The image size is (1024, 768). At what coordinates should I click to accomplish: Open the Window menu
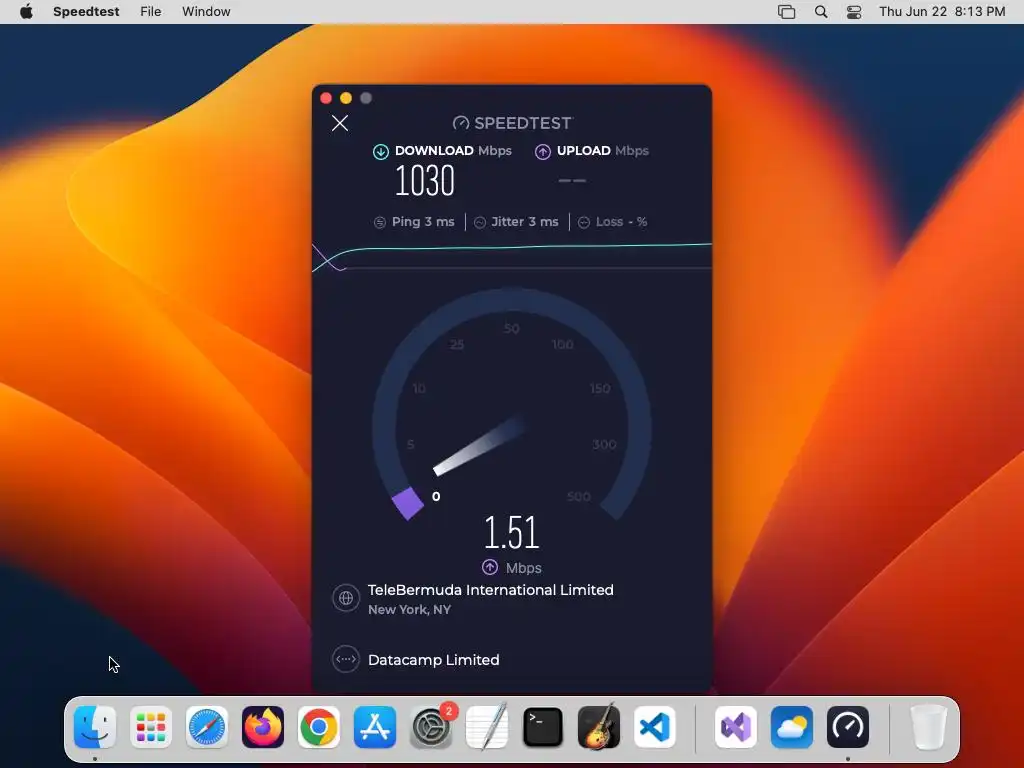coord(206,12)
